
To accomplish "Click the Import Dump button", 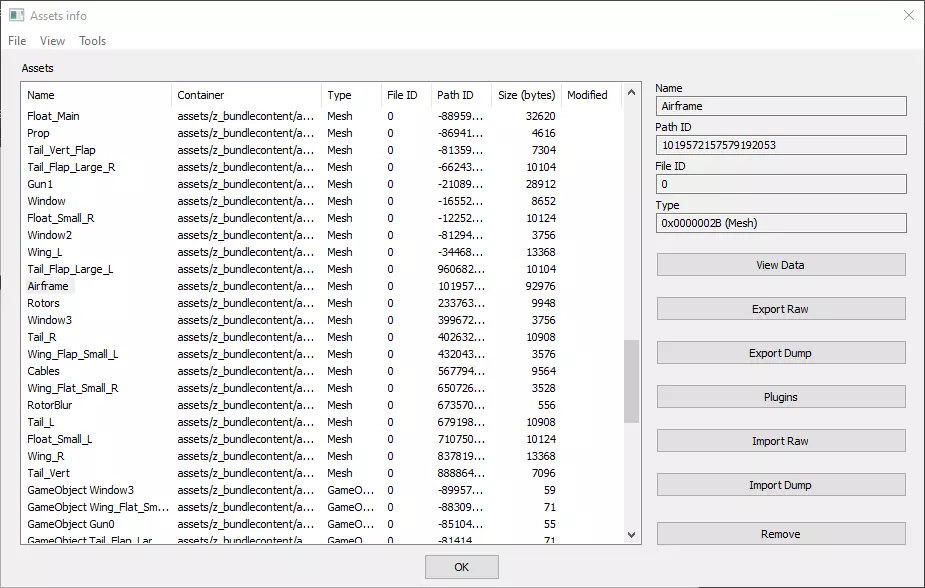I will pos(780,485).
